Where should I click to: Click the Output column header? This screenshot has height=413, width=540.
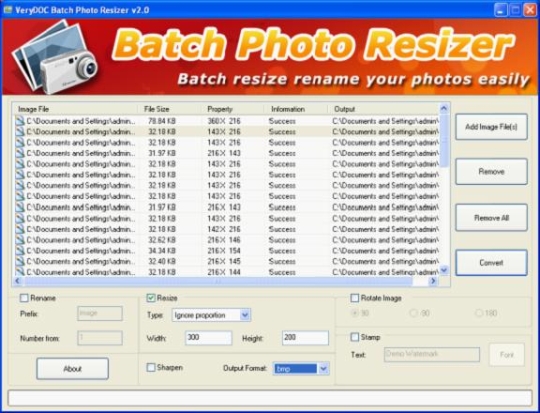tap(384, 109)
